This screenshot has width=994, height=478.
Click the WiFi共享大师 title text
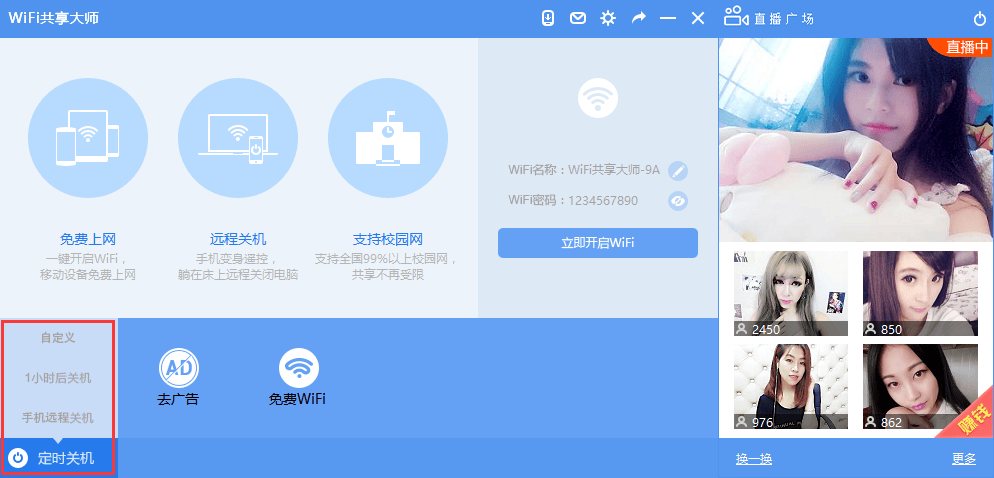[x=53, y=18]
